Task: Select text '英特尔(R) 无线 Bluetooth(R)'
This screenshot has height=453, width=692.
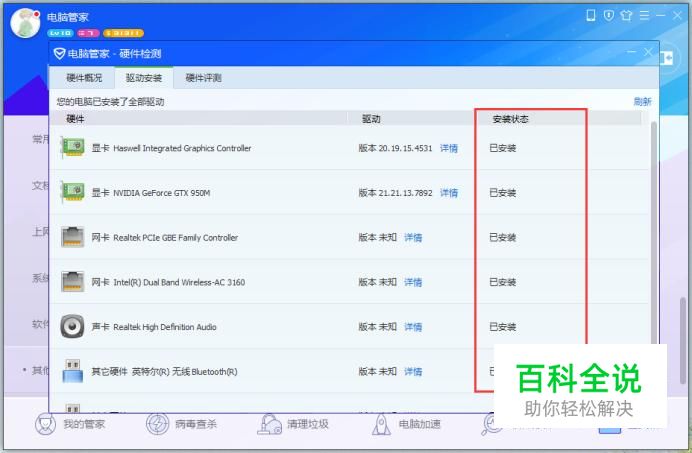Action: click(184, 372)
